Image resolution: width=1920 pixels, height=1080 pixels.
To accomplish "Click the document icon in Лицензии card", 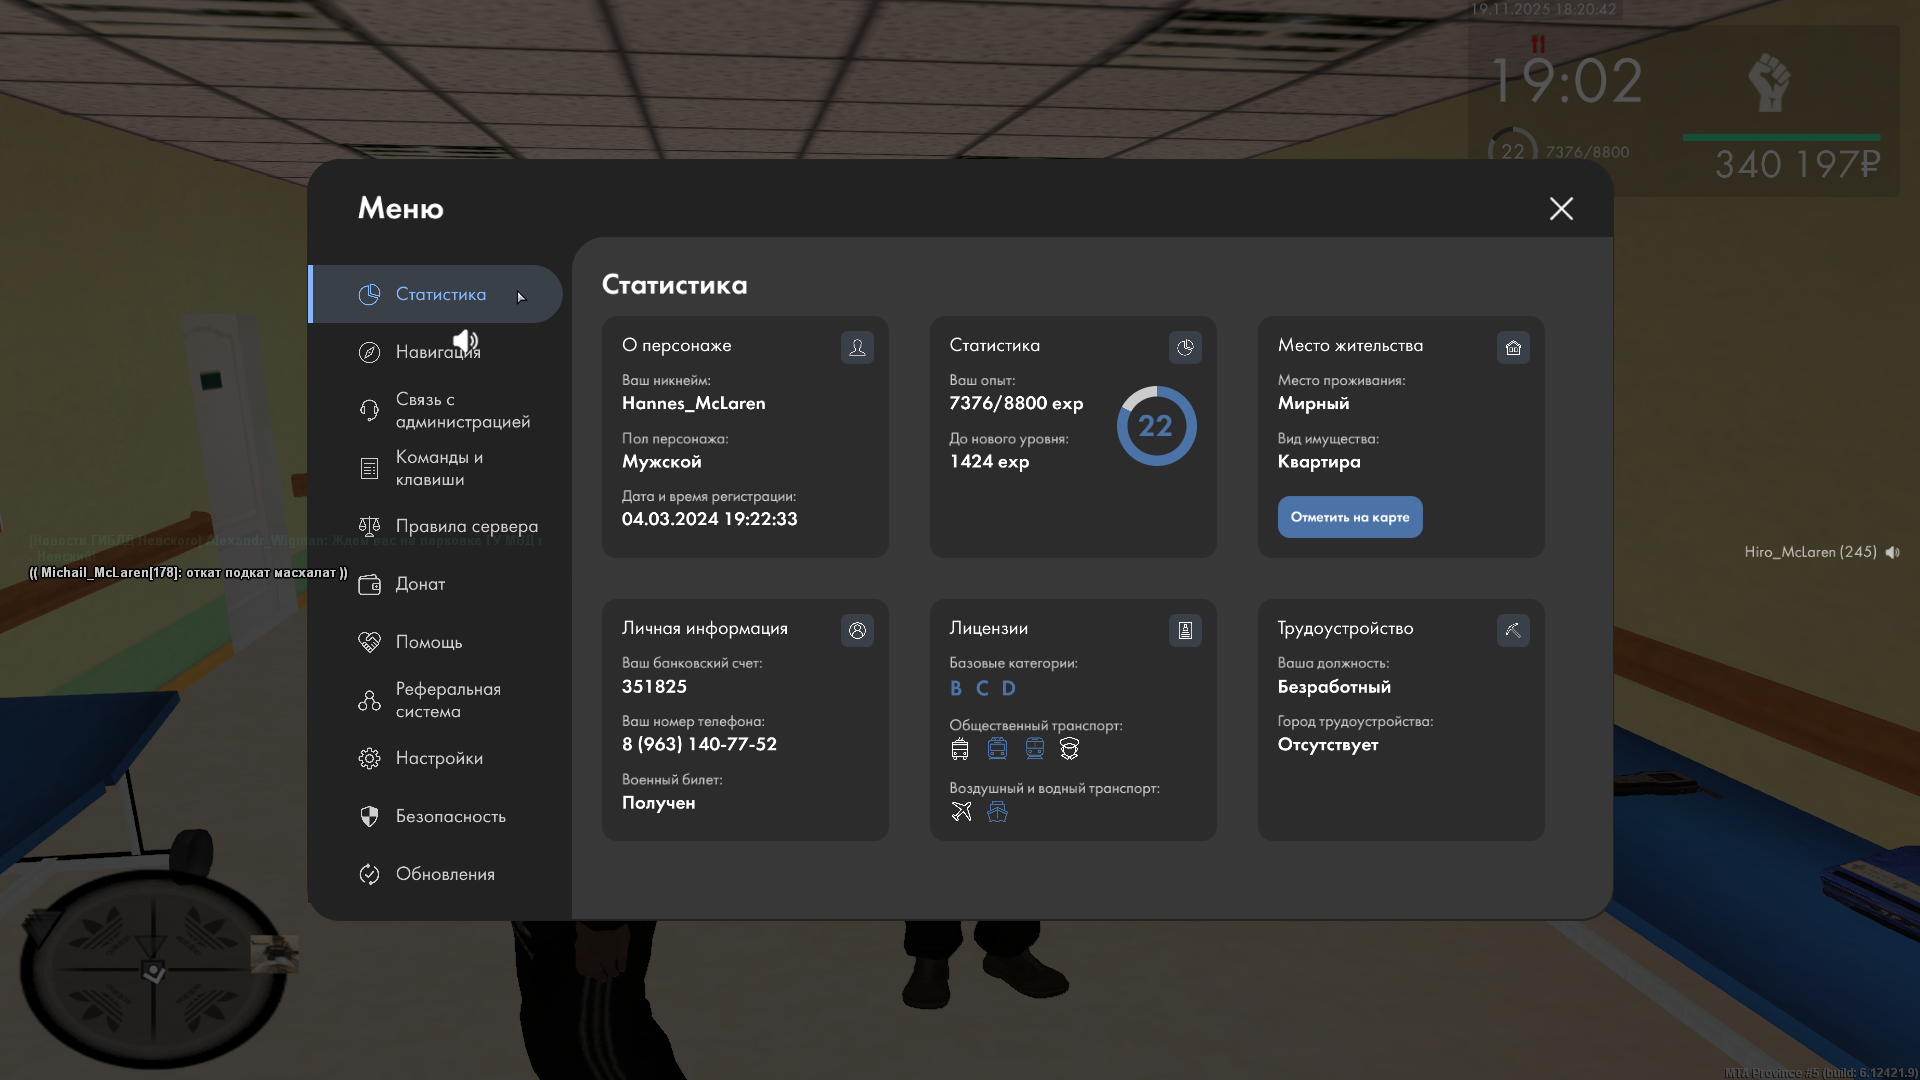I will pyautogui.click(x=1185, y=630).
